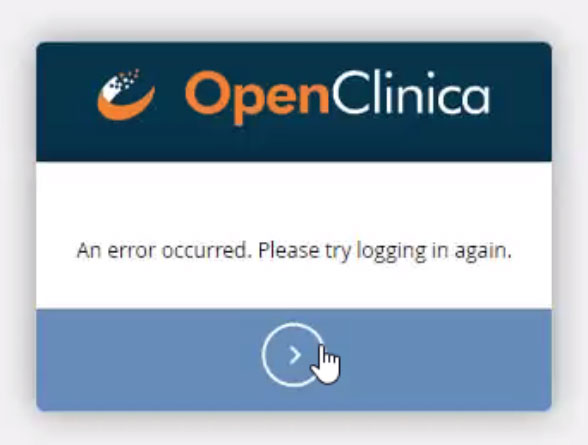Click gray backdrop above the dialog card
This screenshot has height=445, width=588.
[294, 19]
